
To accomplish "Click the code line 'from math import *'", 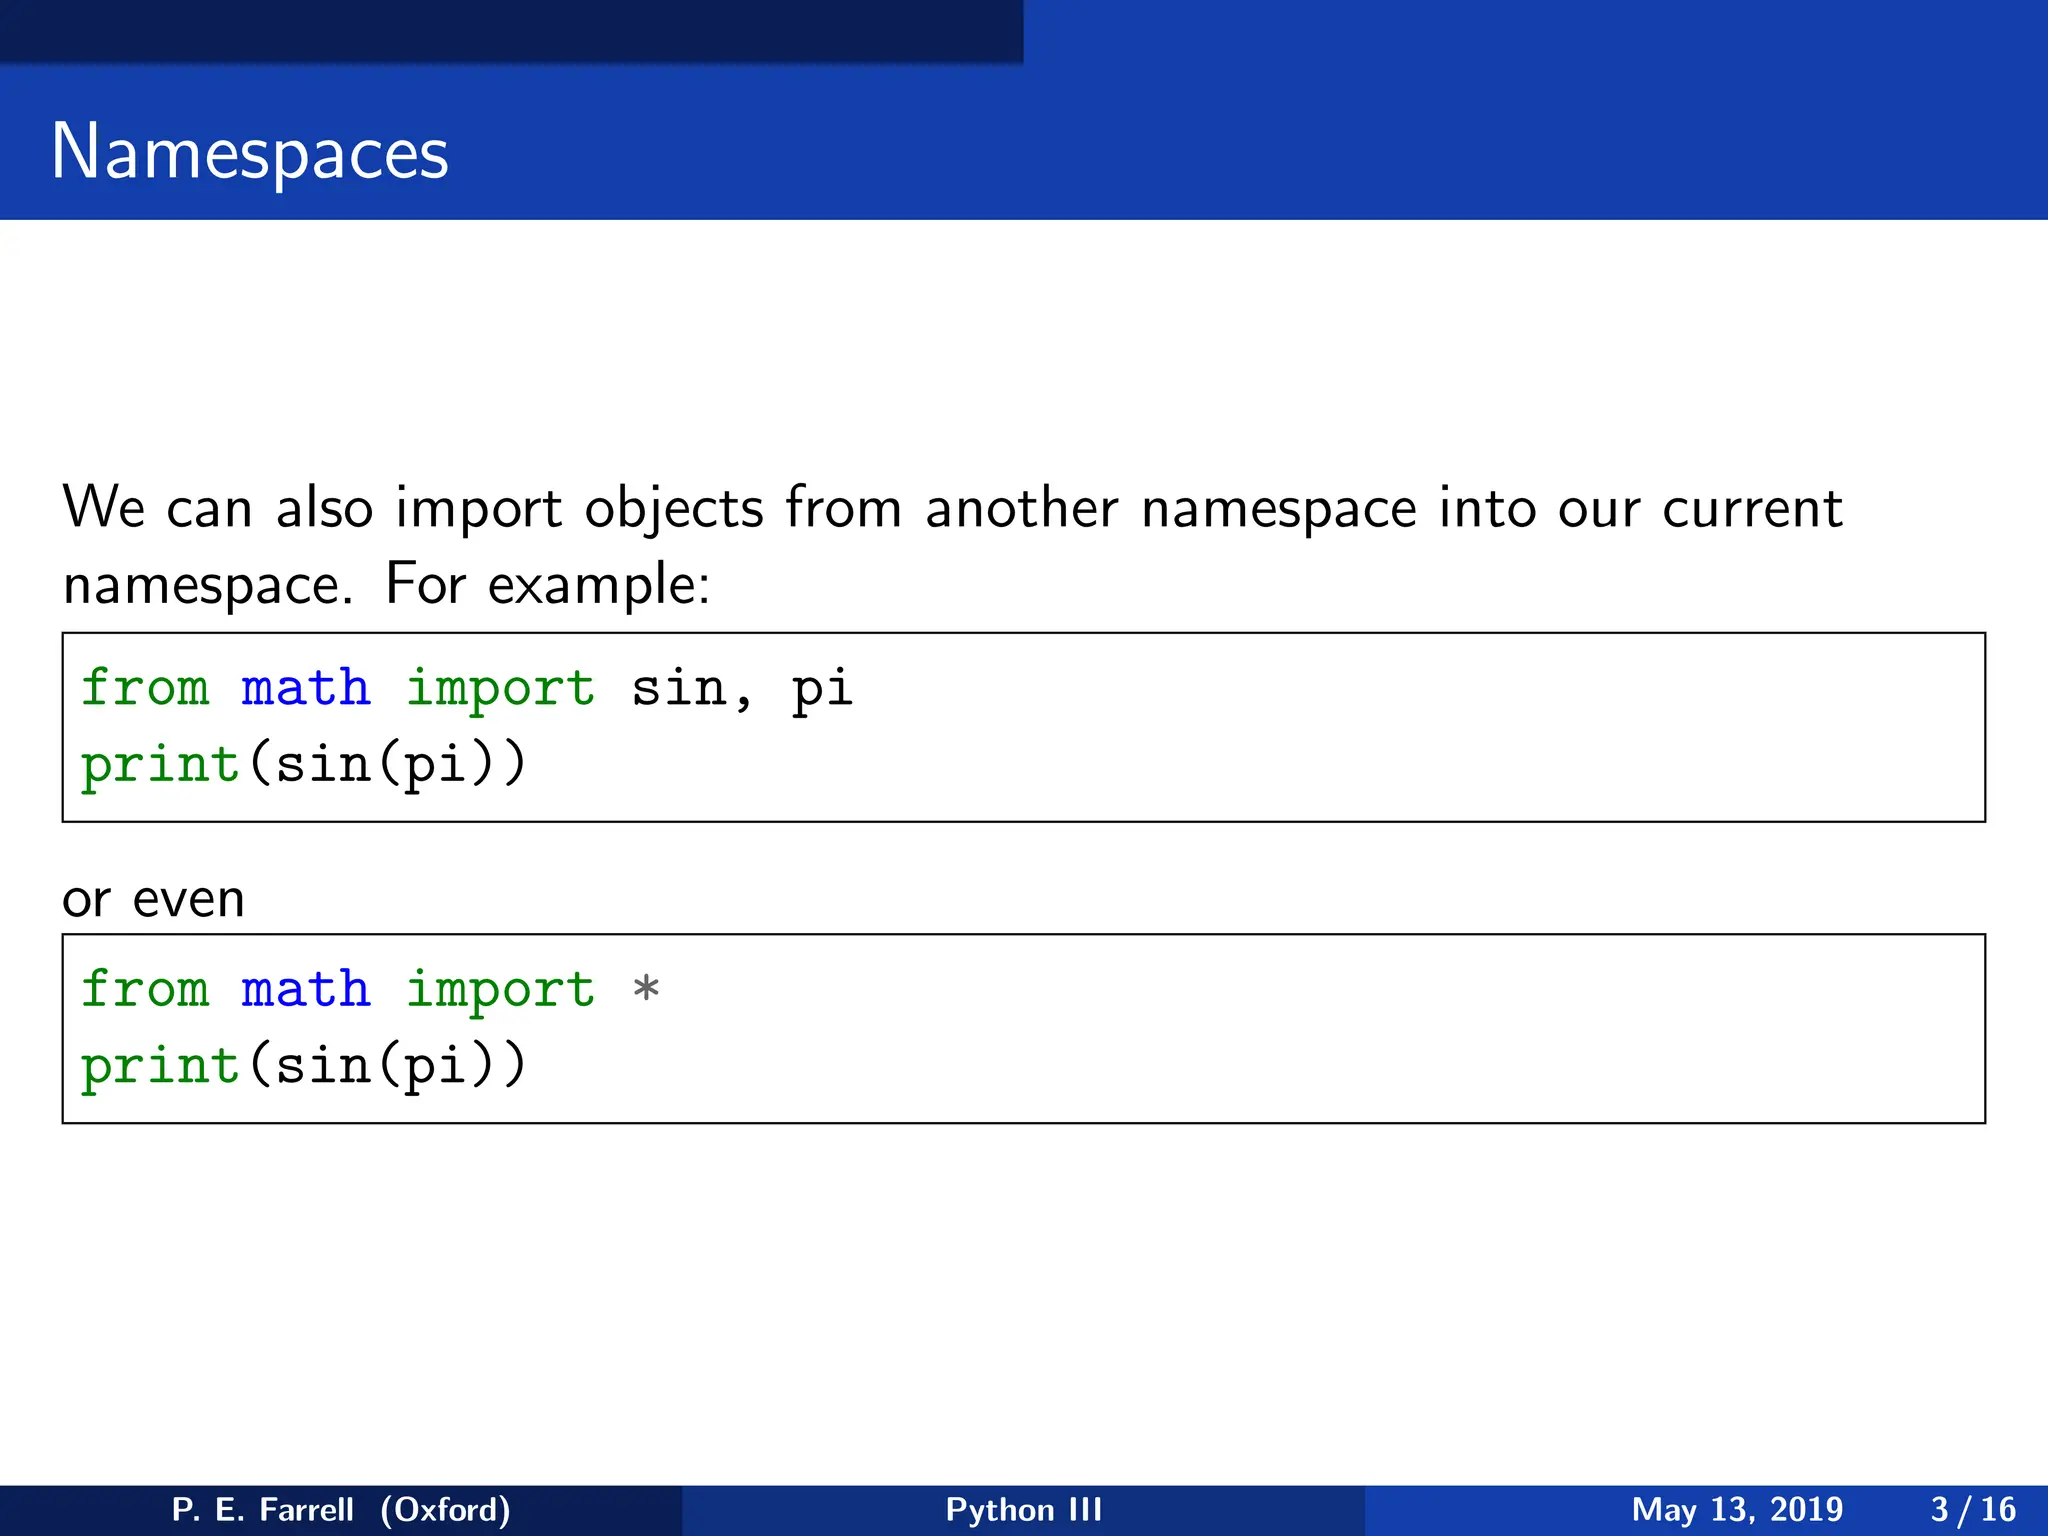I will (370, 990).
